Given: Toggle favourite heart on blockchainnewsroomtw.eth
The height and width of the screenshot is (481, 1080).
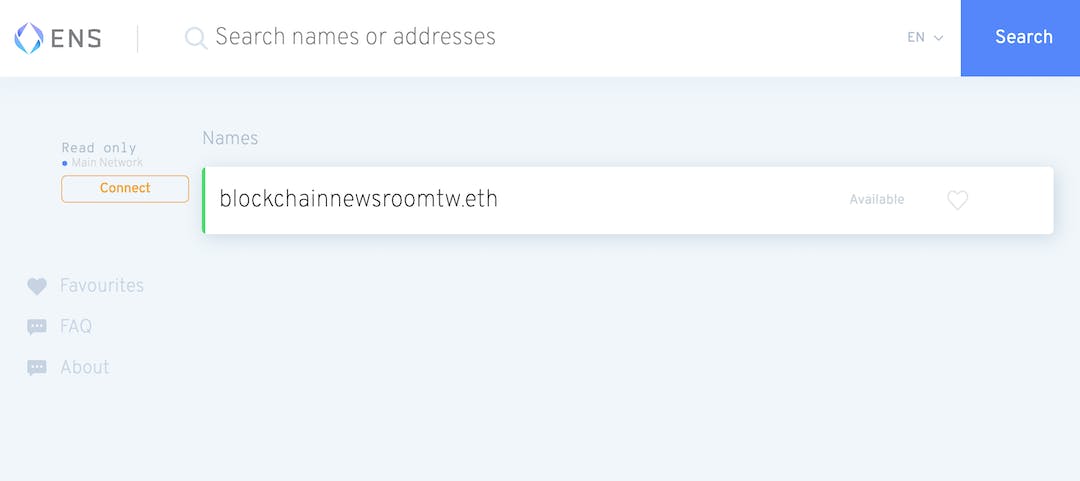Looking at the screenshot, I should (957, 200).
